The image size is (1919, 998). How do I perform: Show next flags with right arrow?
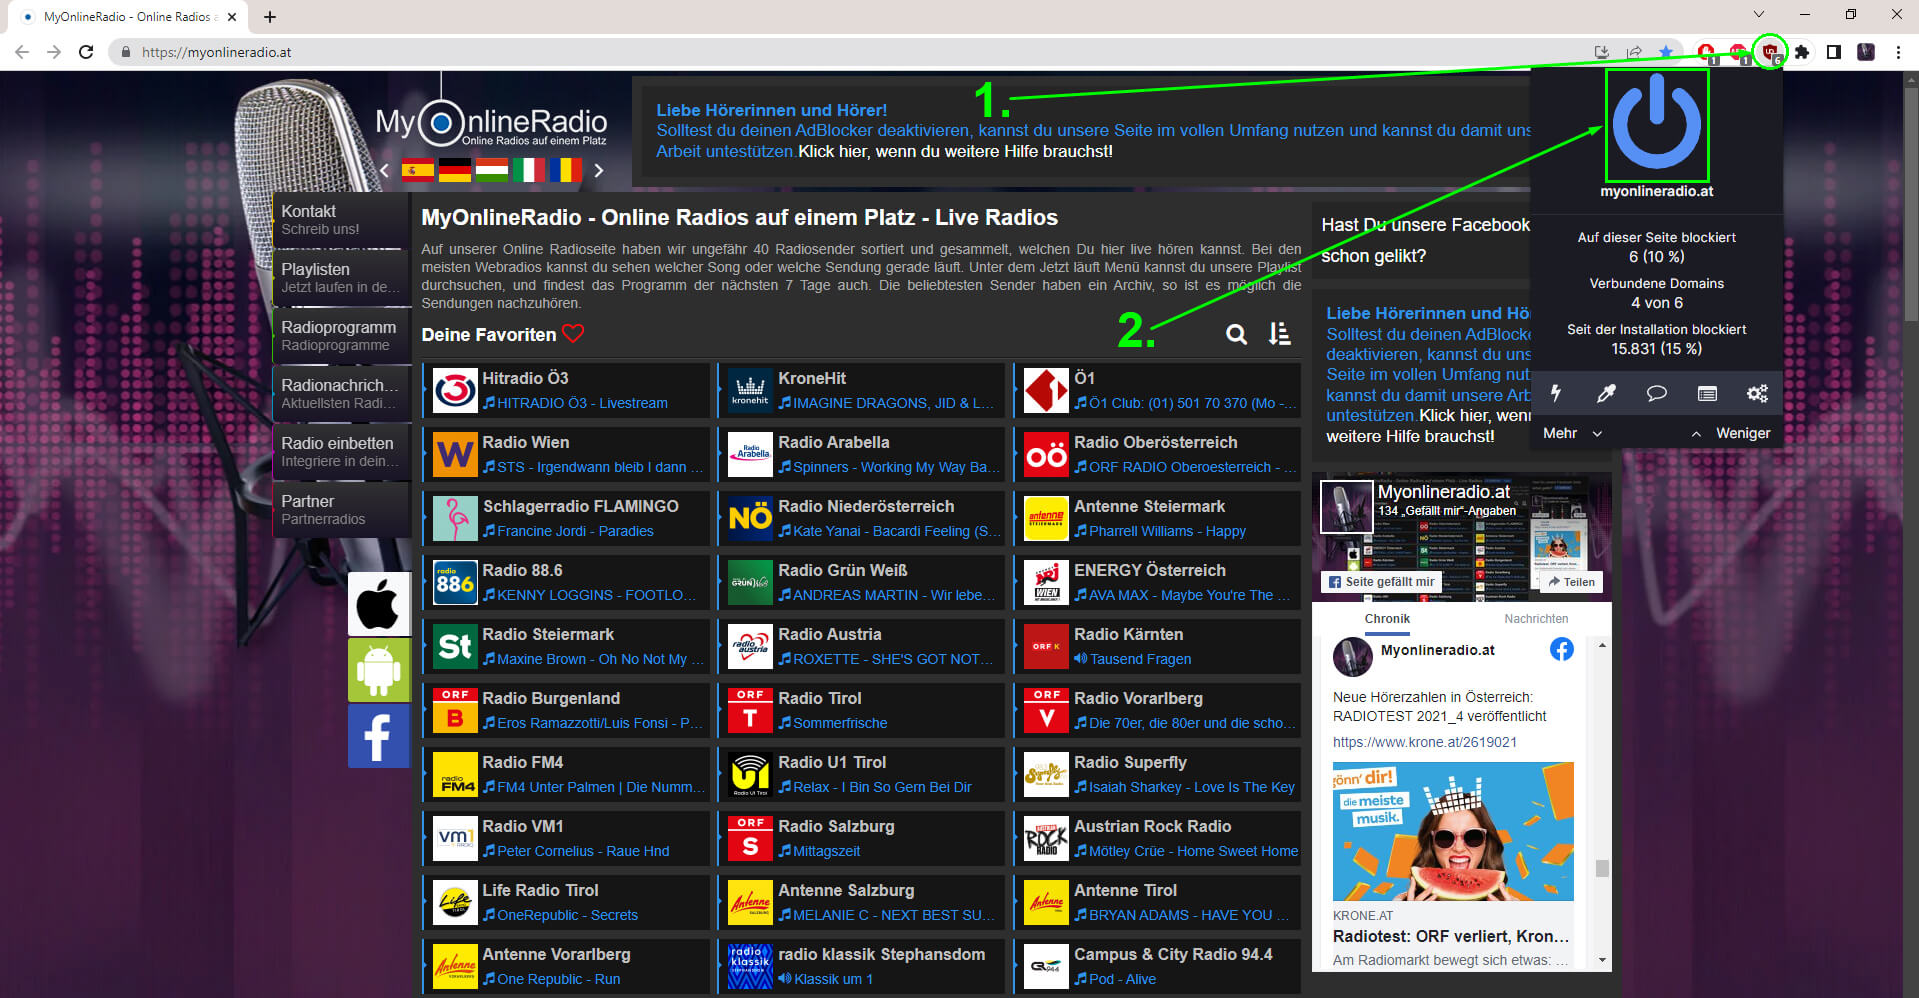[x=598, y=170]
